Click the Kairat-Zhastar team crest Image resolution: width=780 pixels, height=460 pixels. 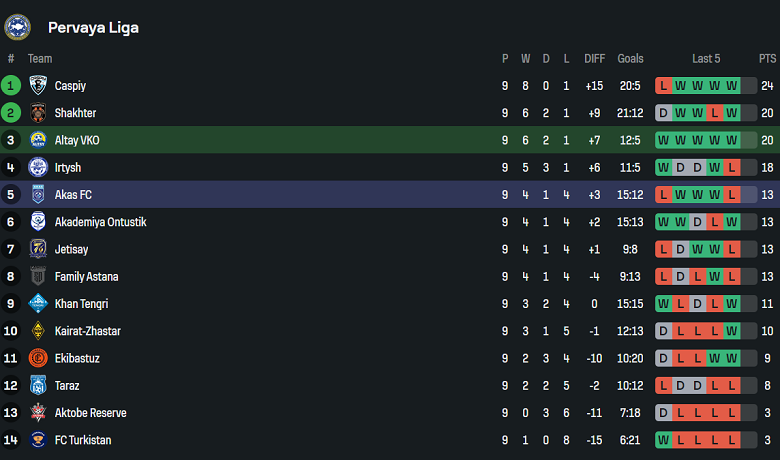[x=38, y=331]
